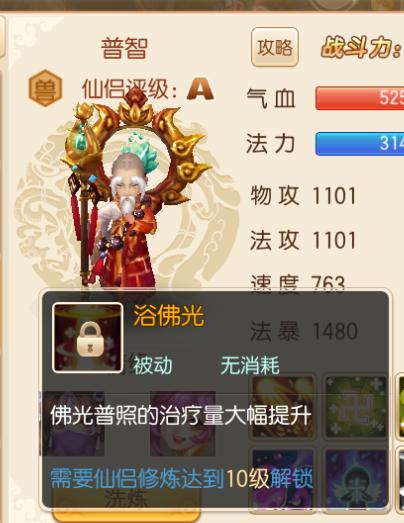Tap the 仙侣评级 A rating label
404x523 pixels.
(148, 89)
